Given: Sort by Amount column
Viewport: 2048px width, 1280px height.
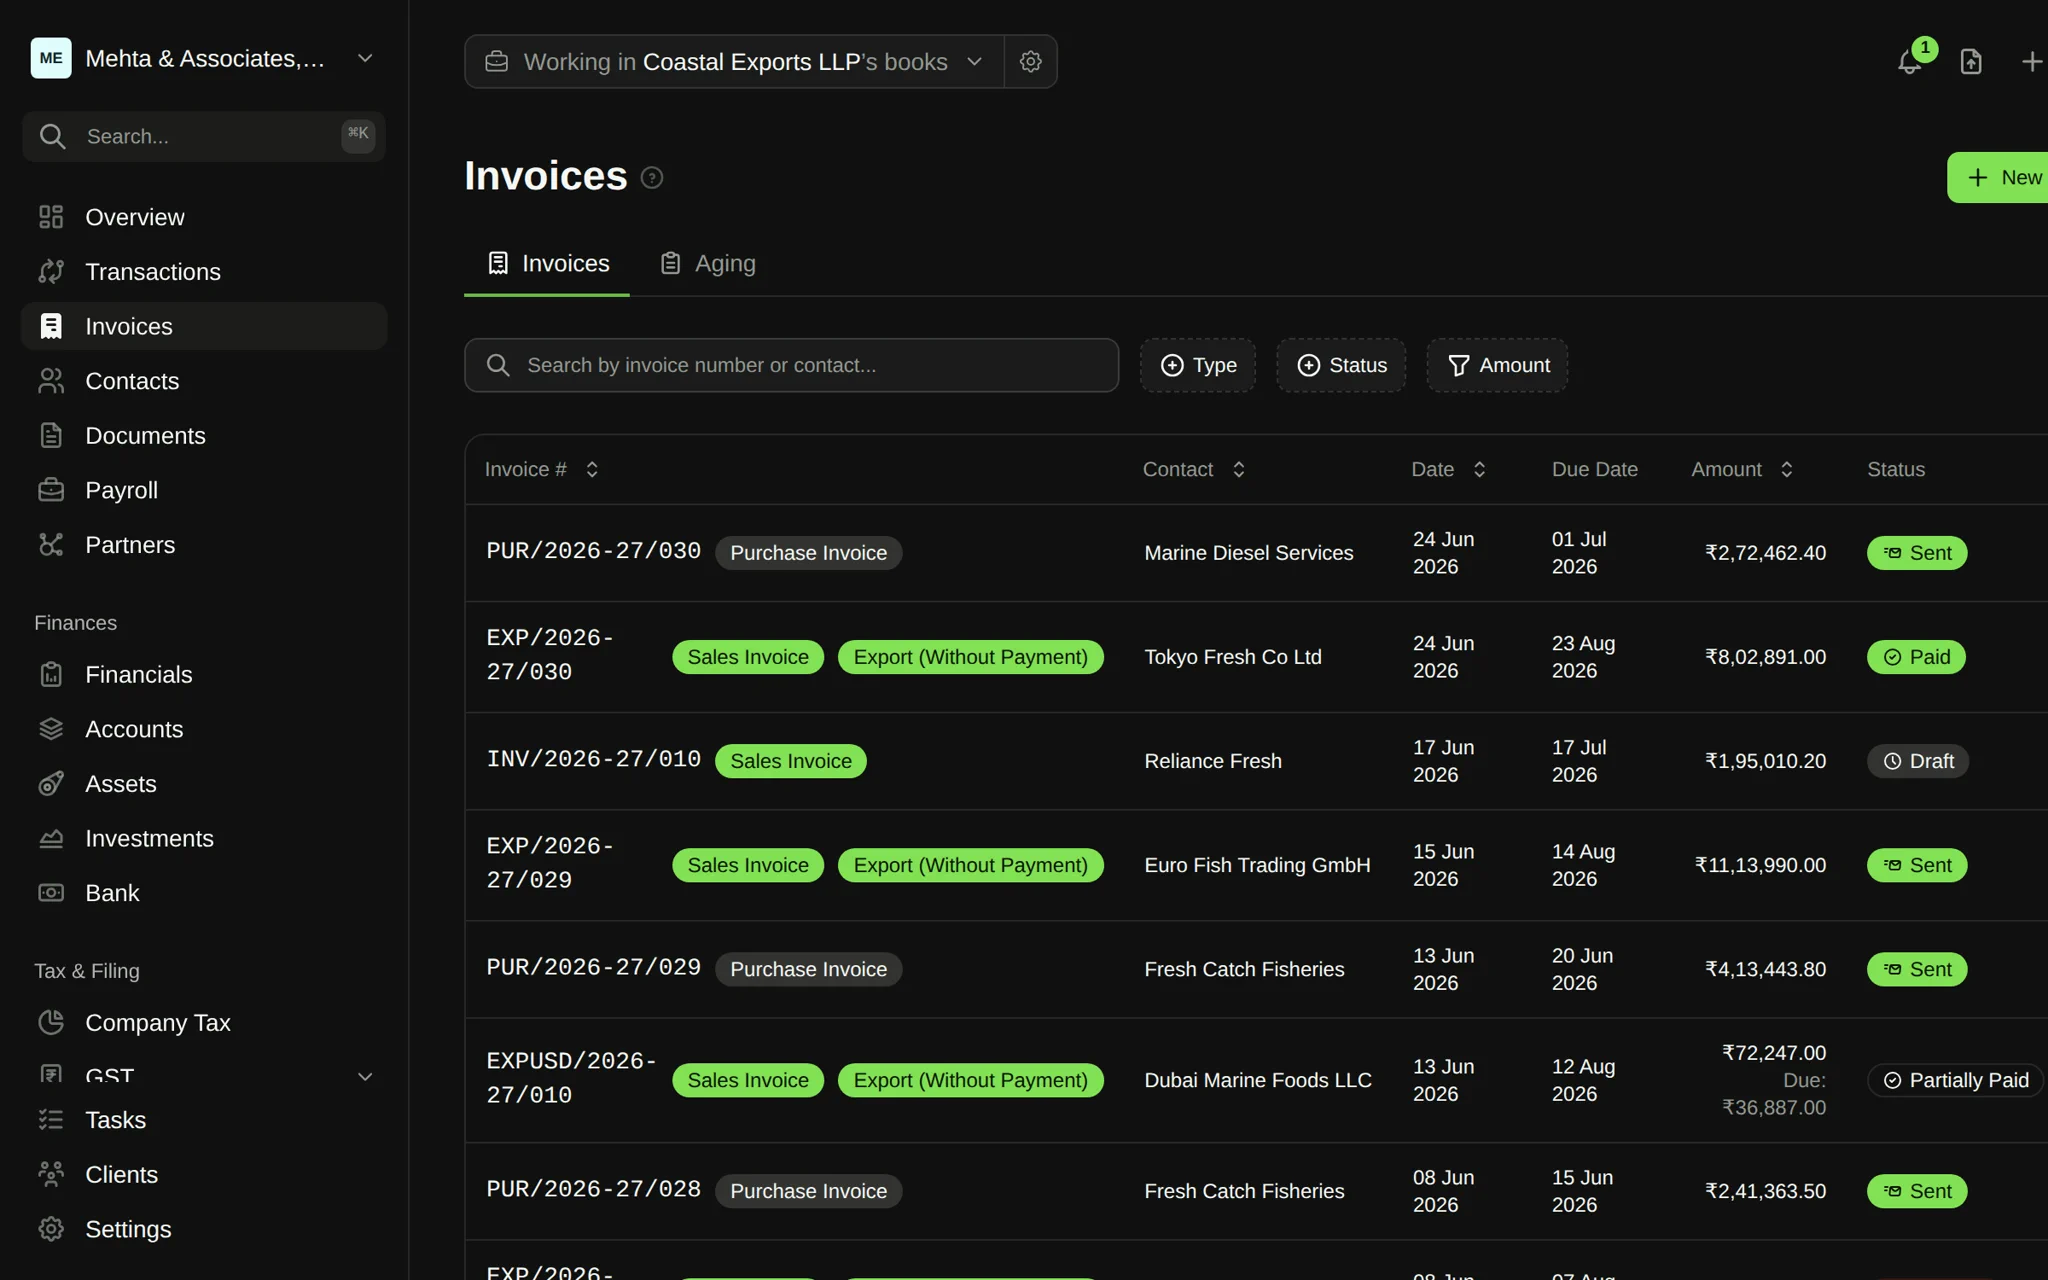Looking at the screenshot, I should [x=1742, y=469].
